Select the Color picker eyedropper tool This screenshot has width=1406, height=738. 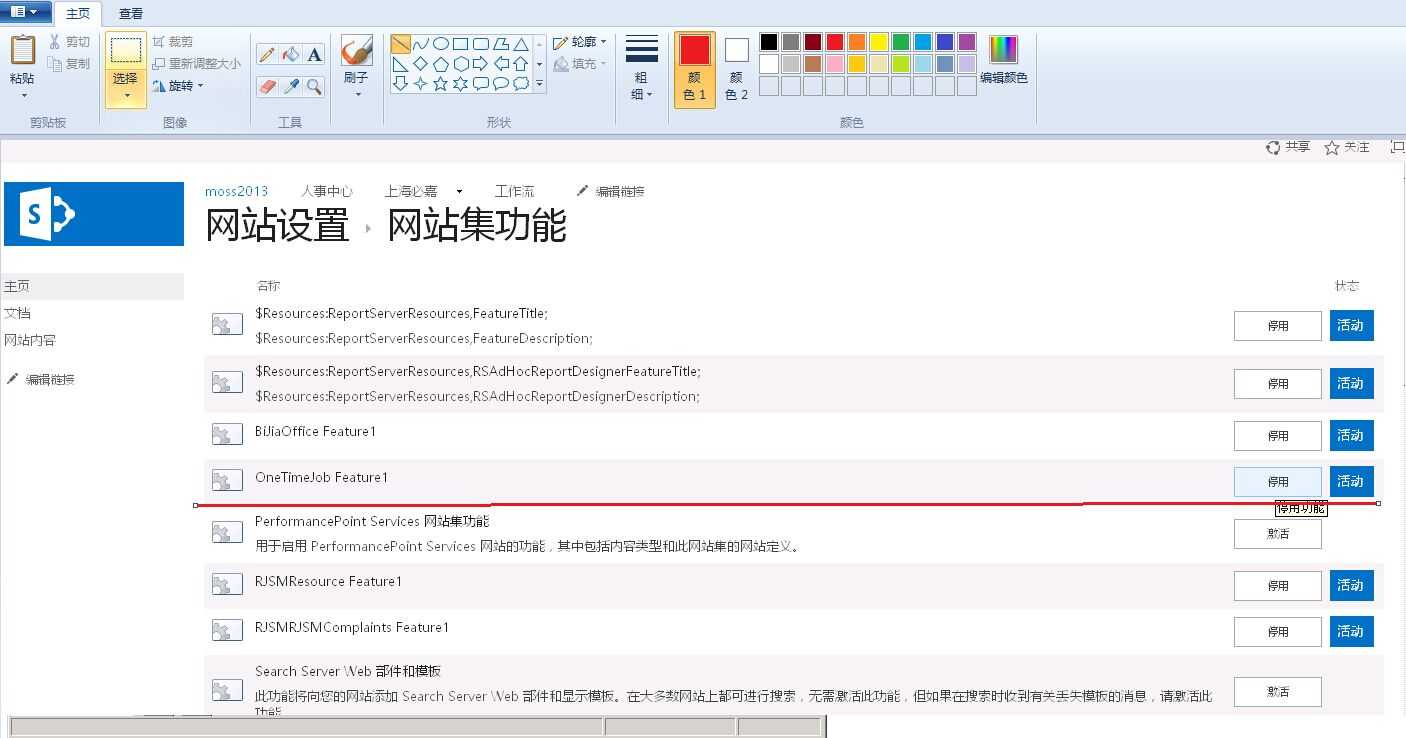pyautogui.click(x=291, y=86)
